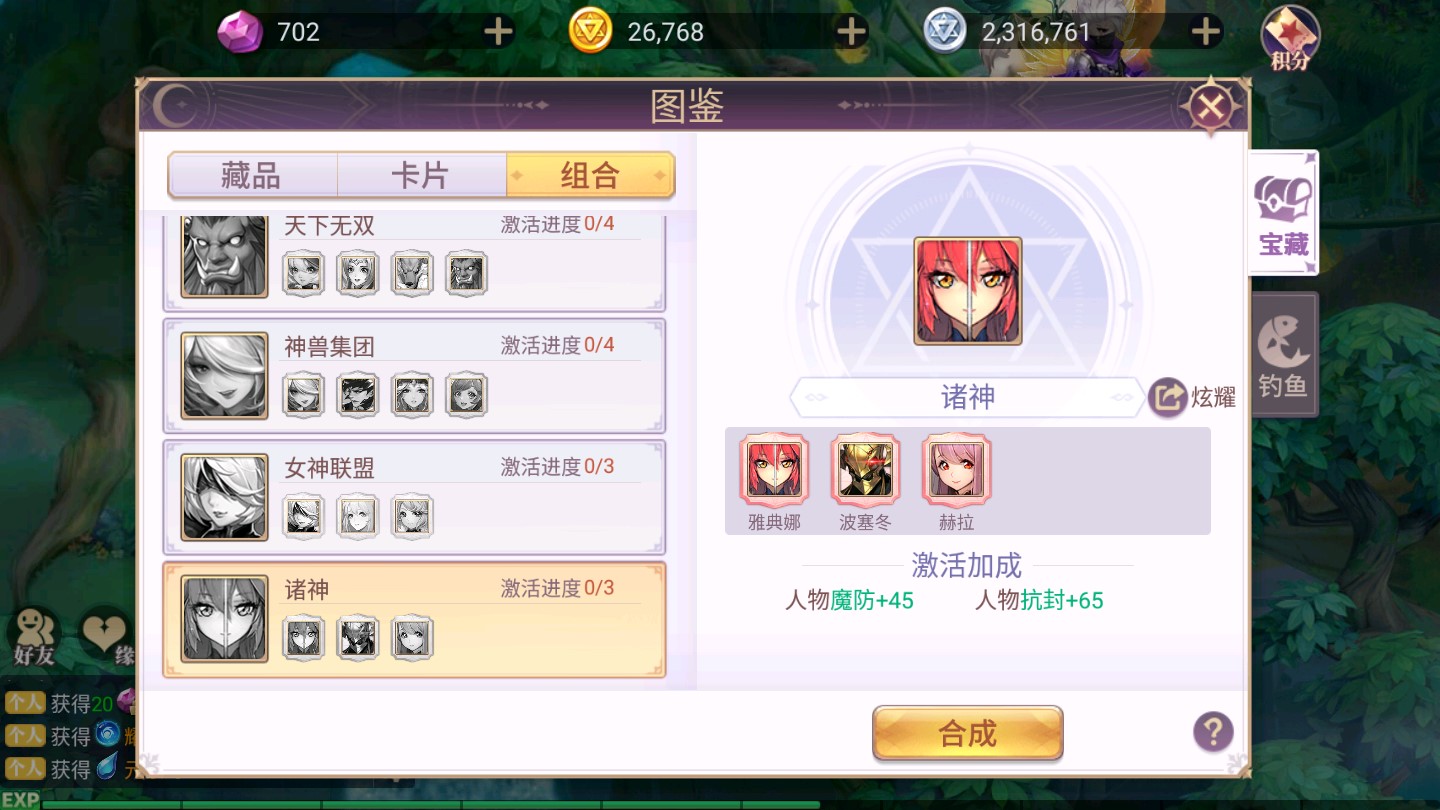Click the 合成 synthesize button
1440x810 pixels.
click(967, 734)
